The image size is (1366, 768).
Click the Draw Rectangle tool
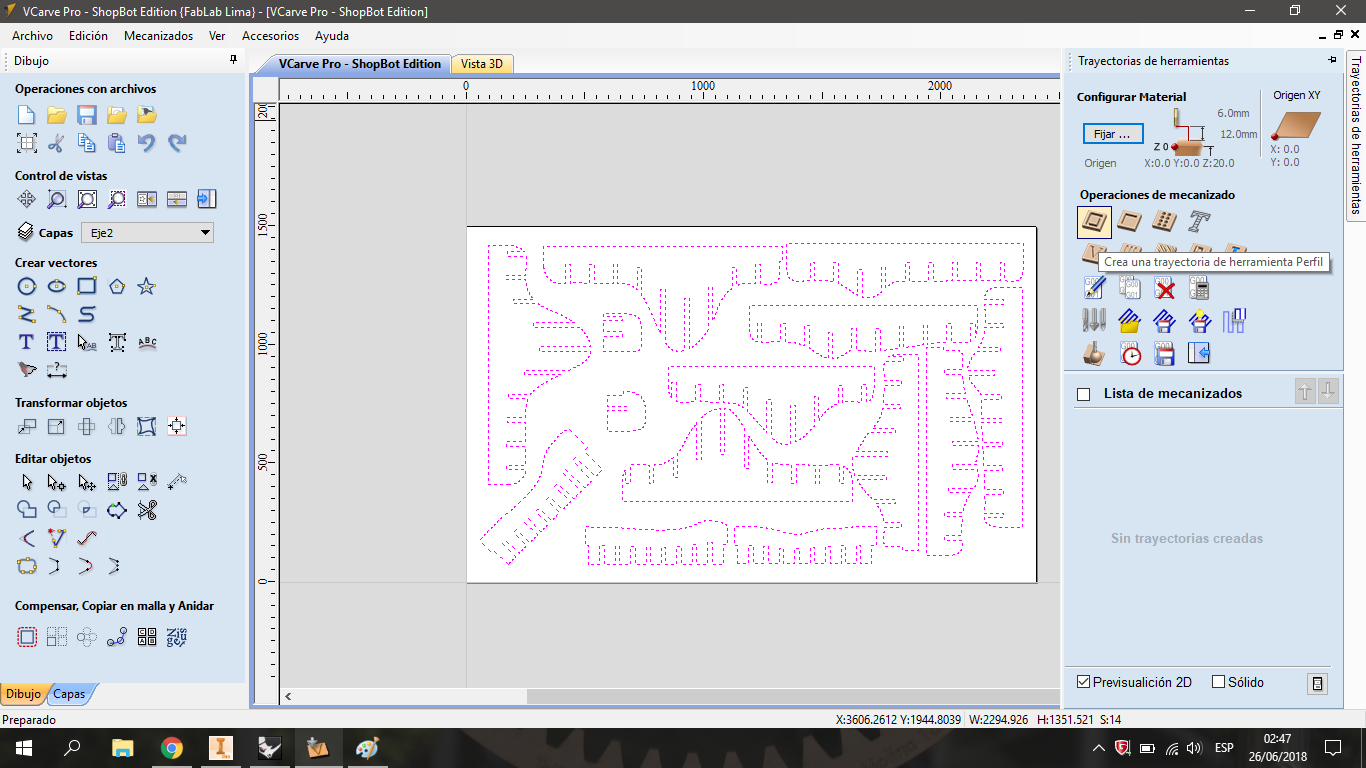pos(87,287)
